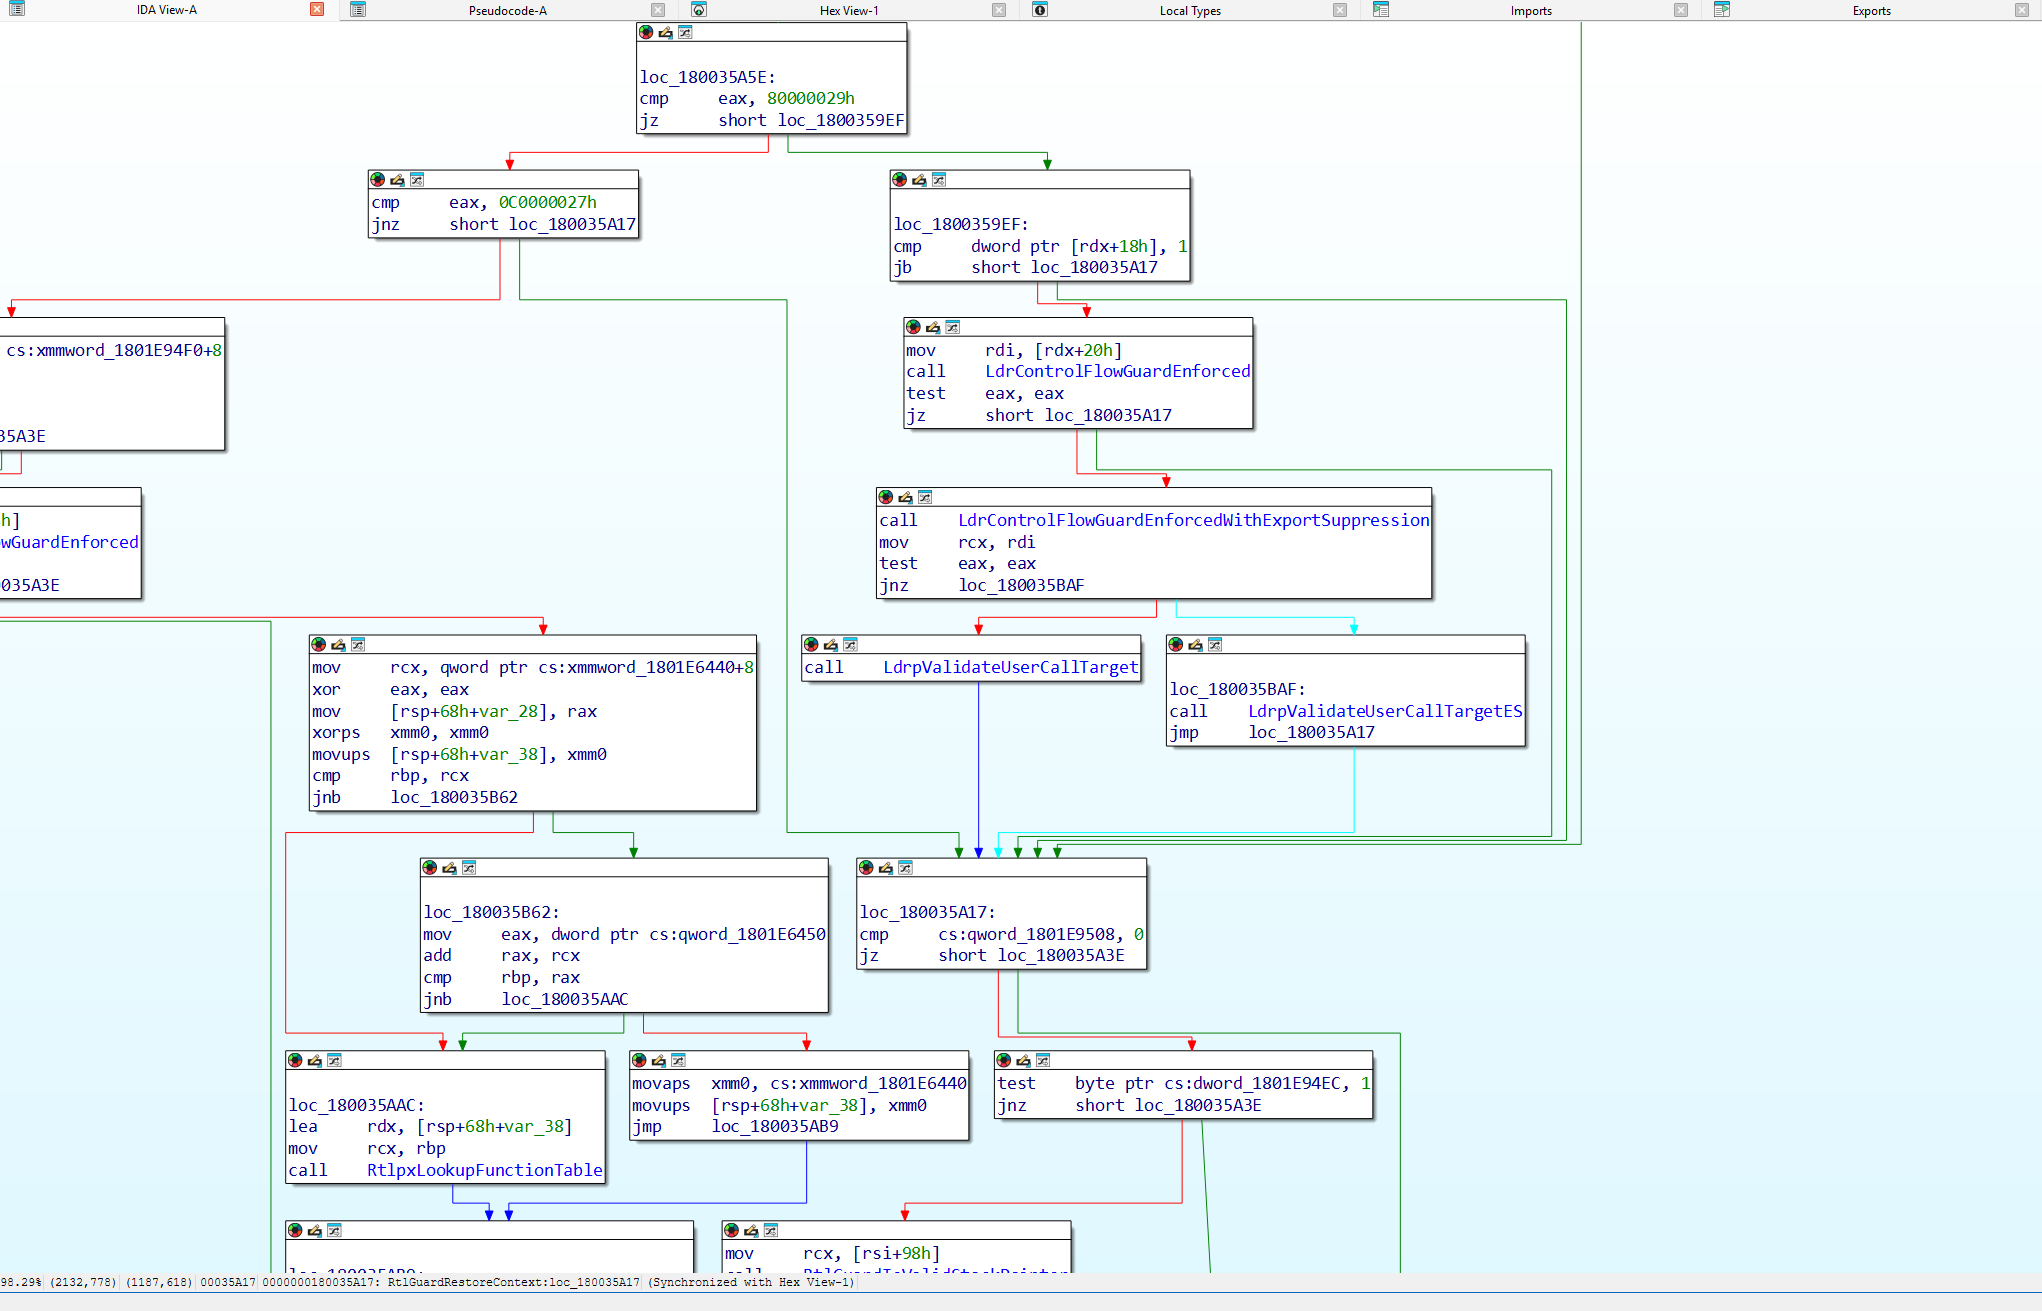Click the '0C0000027h' constant
2042x1311 pixels.
point(548,202)
